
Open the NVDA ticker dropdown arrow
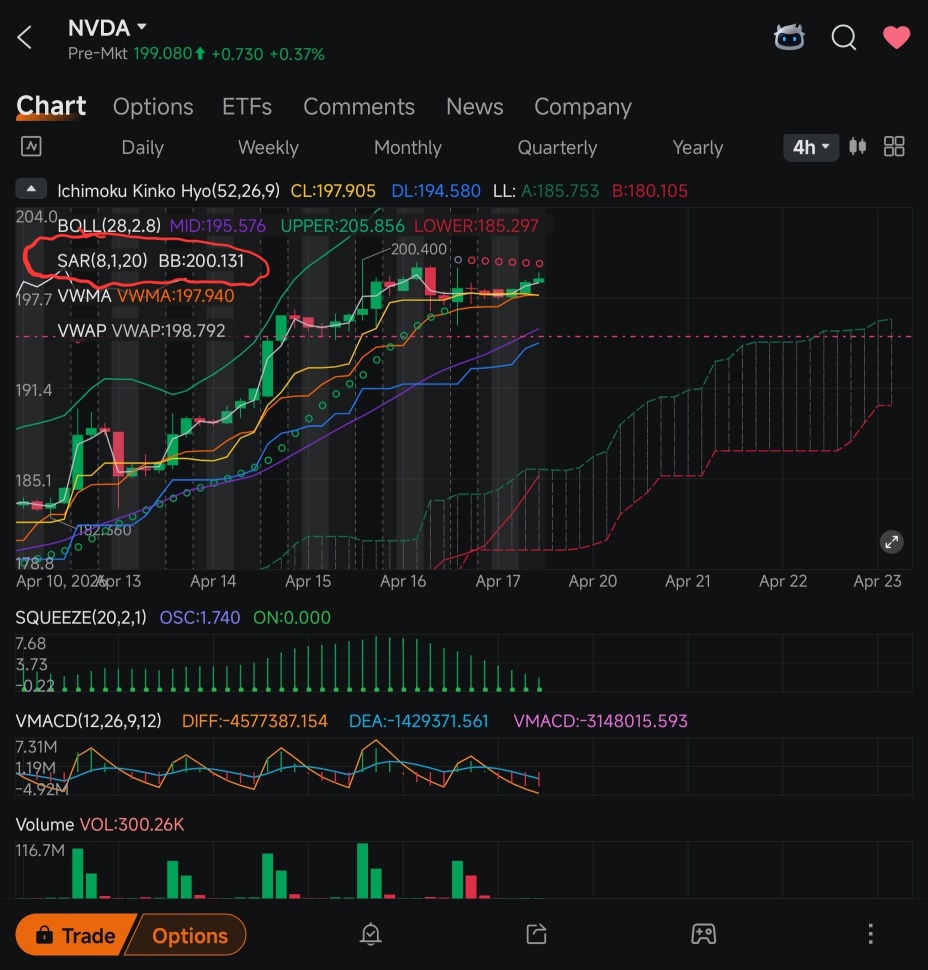tap(142, 27)
